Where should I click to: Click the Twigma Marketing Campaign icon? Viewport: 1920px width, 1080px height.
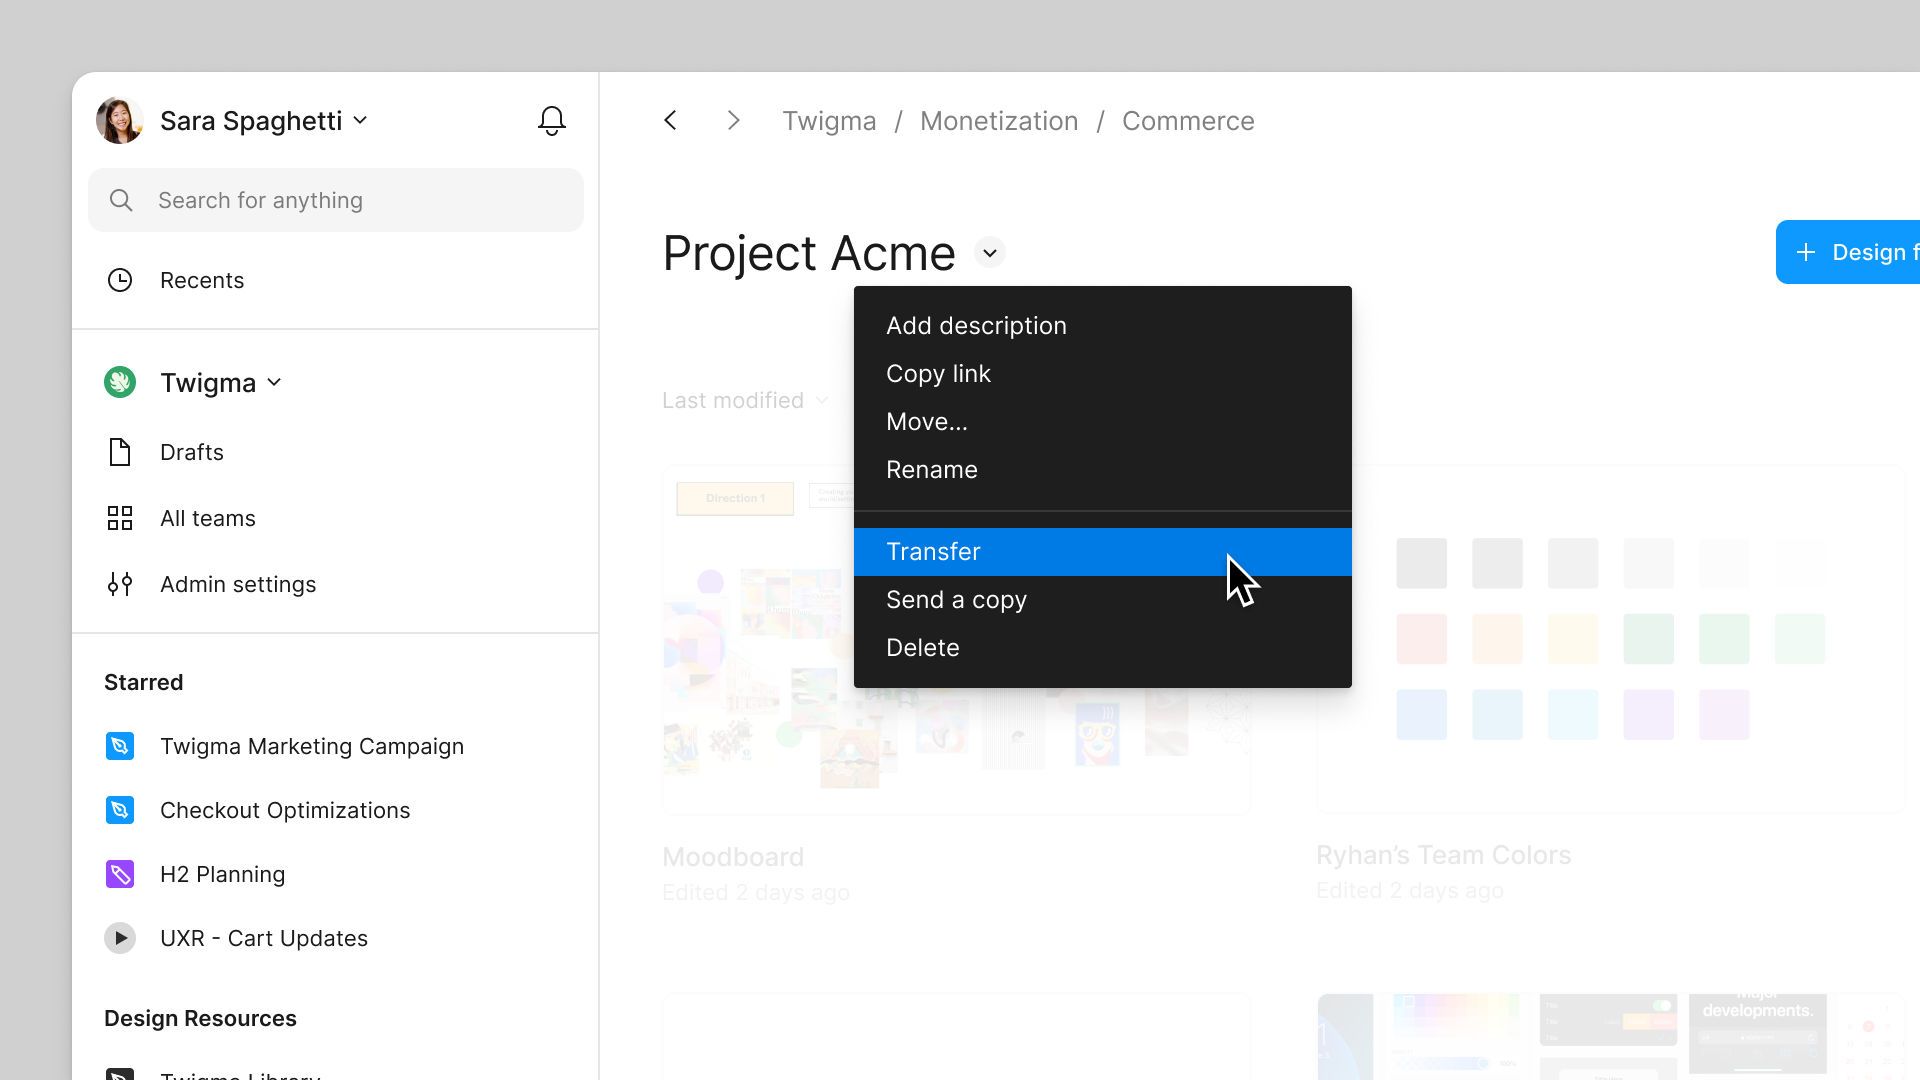120,746
